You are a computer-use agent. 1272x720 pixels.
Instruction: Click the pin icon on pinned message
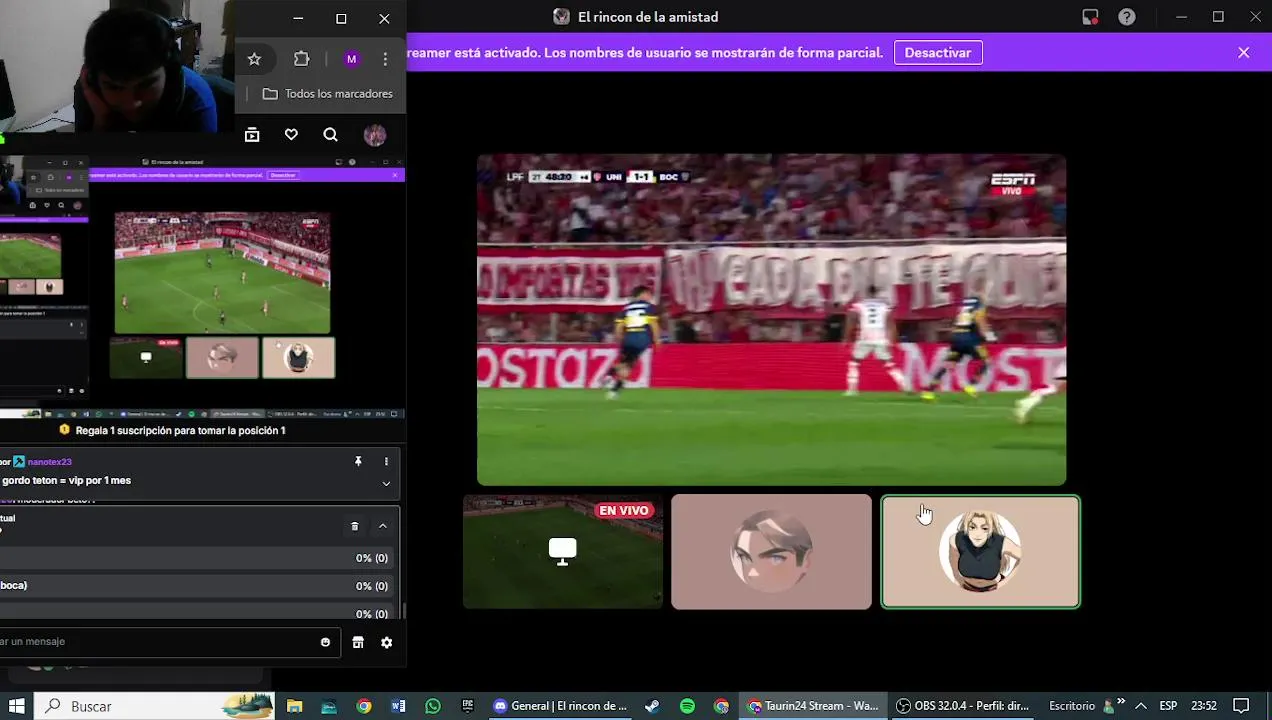pos(358,462)
